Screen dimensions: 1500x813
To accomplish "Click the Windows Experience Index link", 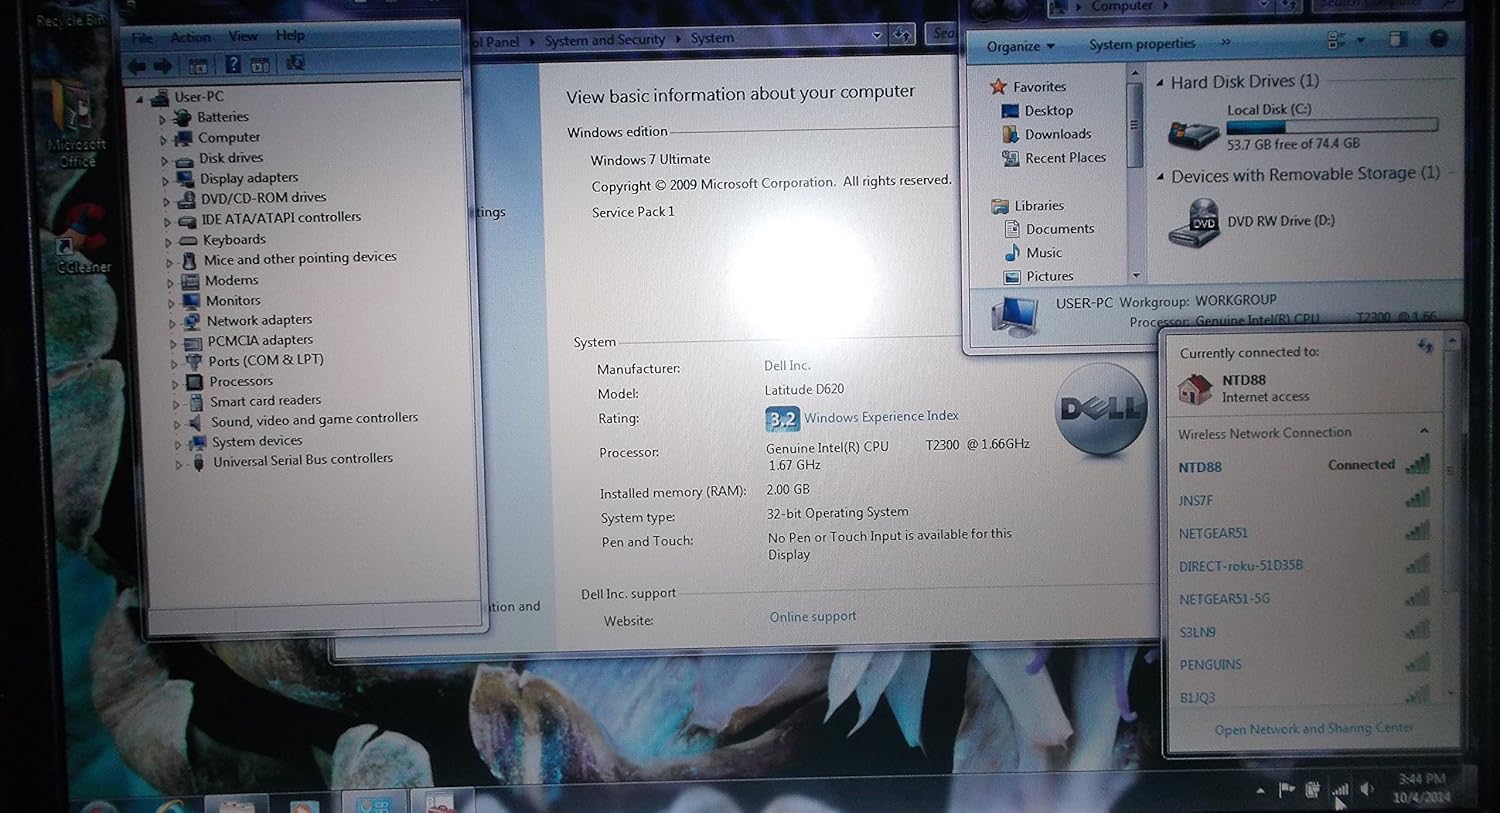I will [x=881, y=417].
